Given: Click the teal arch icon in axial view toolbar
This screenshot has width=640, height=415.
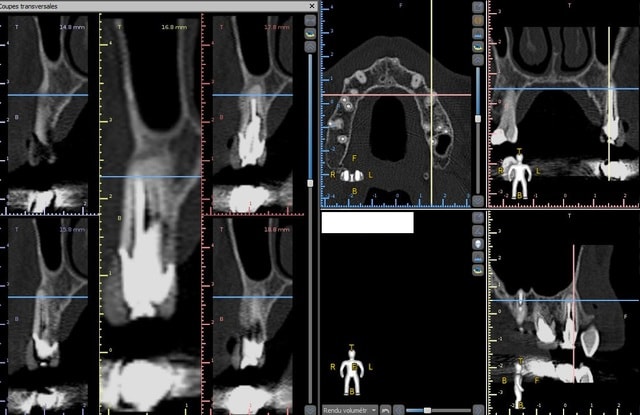Looking at the screenshot, I should [478, 46].
